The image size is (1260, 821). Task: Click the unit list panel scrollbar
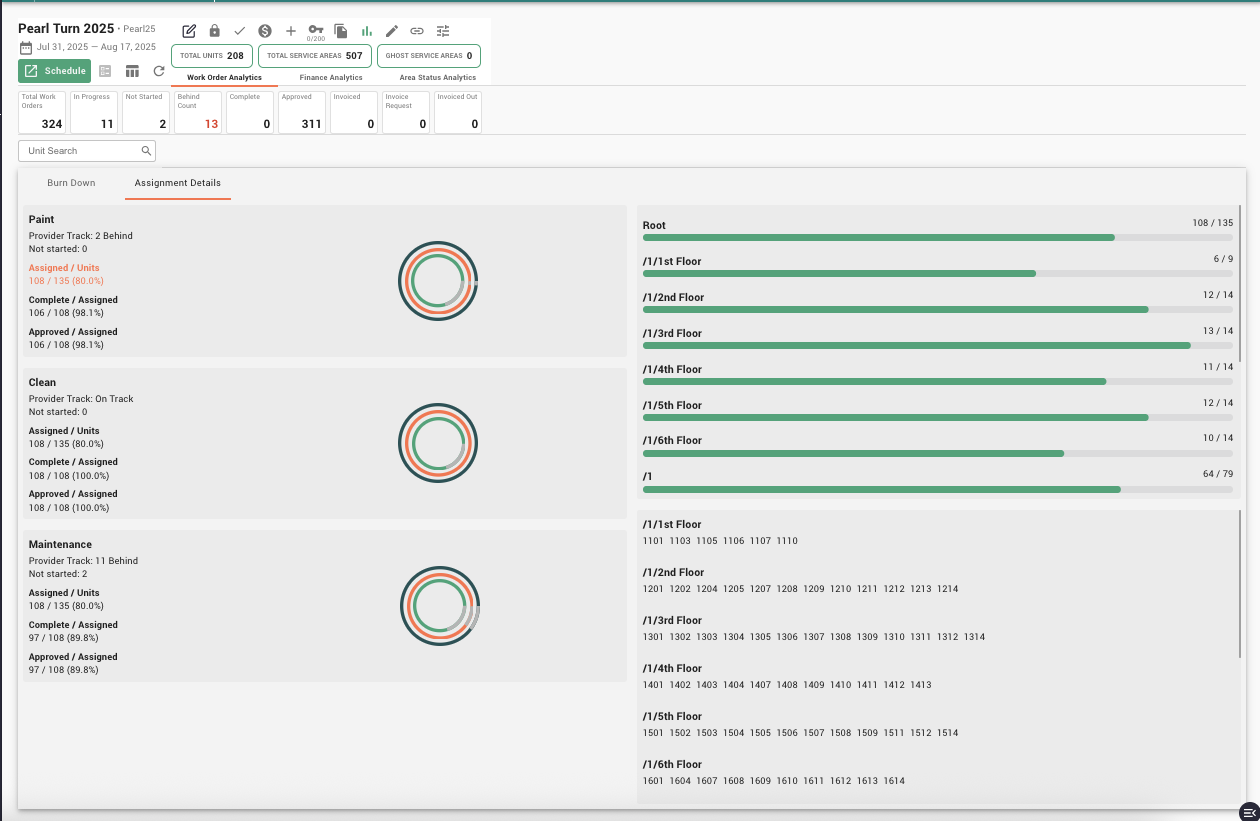point(1240,583)
